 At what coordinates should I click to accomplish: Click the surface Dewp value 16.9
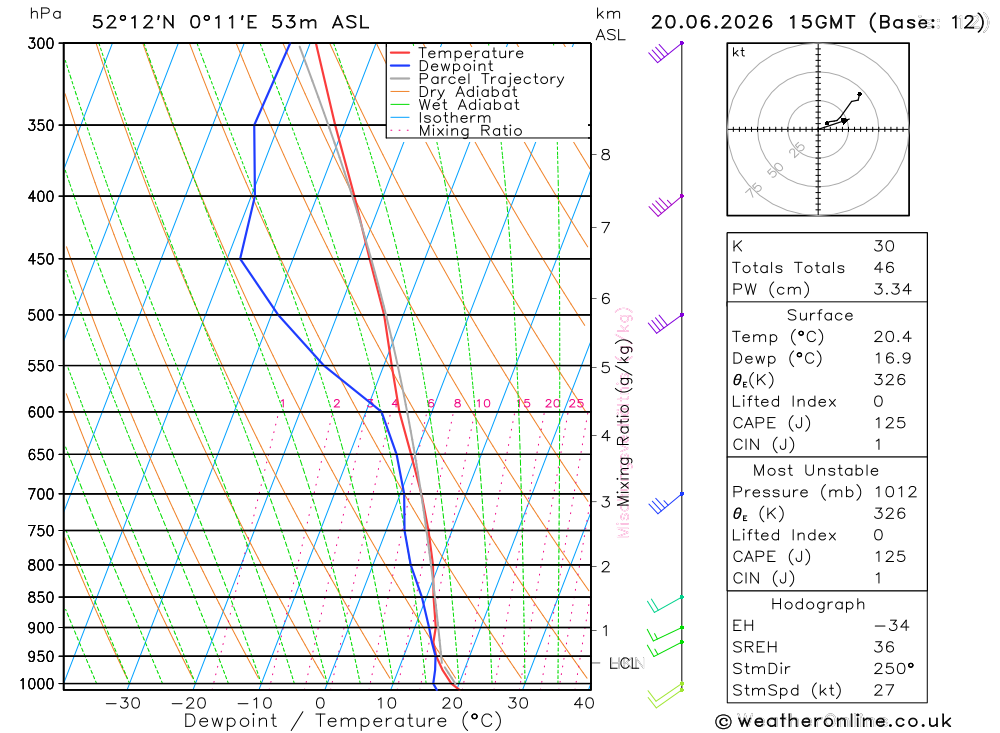coord(892,359)
